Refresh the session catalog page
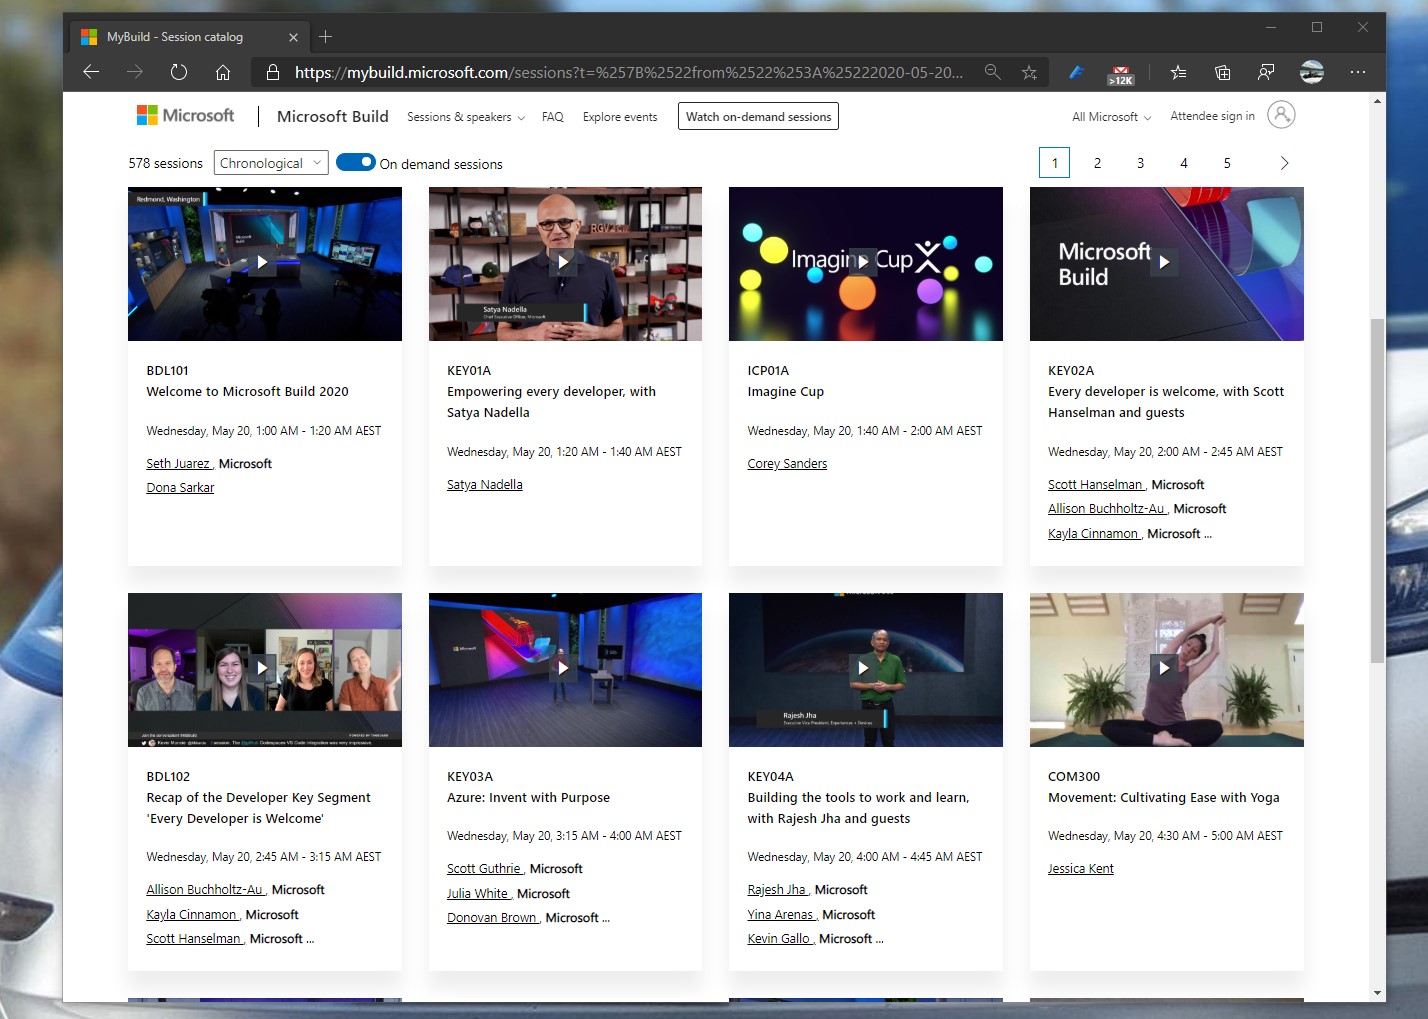The height and width of the screenshot is (1019, 1428). click(178, 72)
